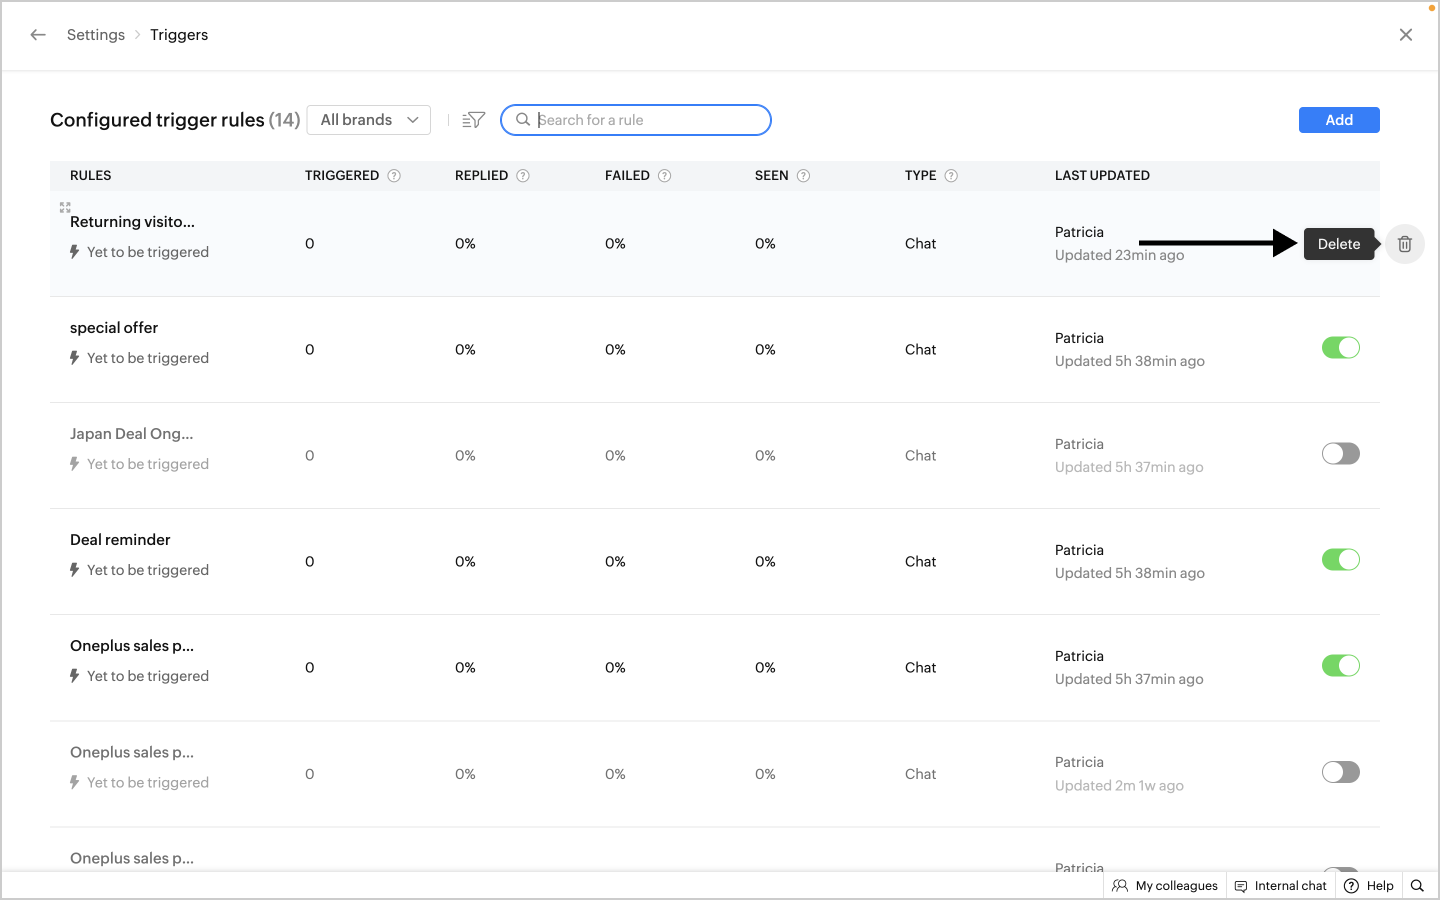
Task: Open the bottom bar search icon
Action: tap(1417, 886)
